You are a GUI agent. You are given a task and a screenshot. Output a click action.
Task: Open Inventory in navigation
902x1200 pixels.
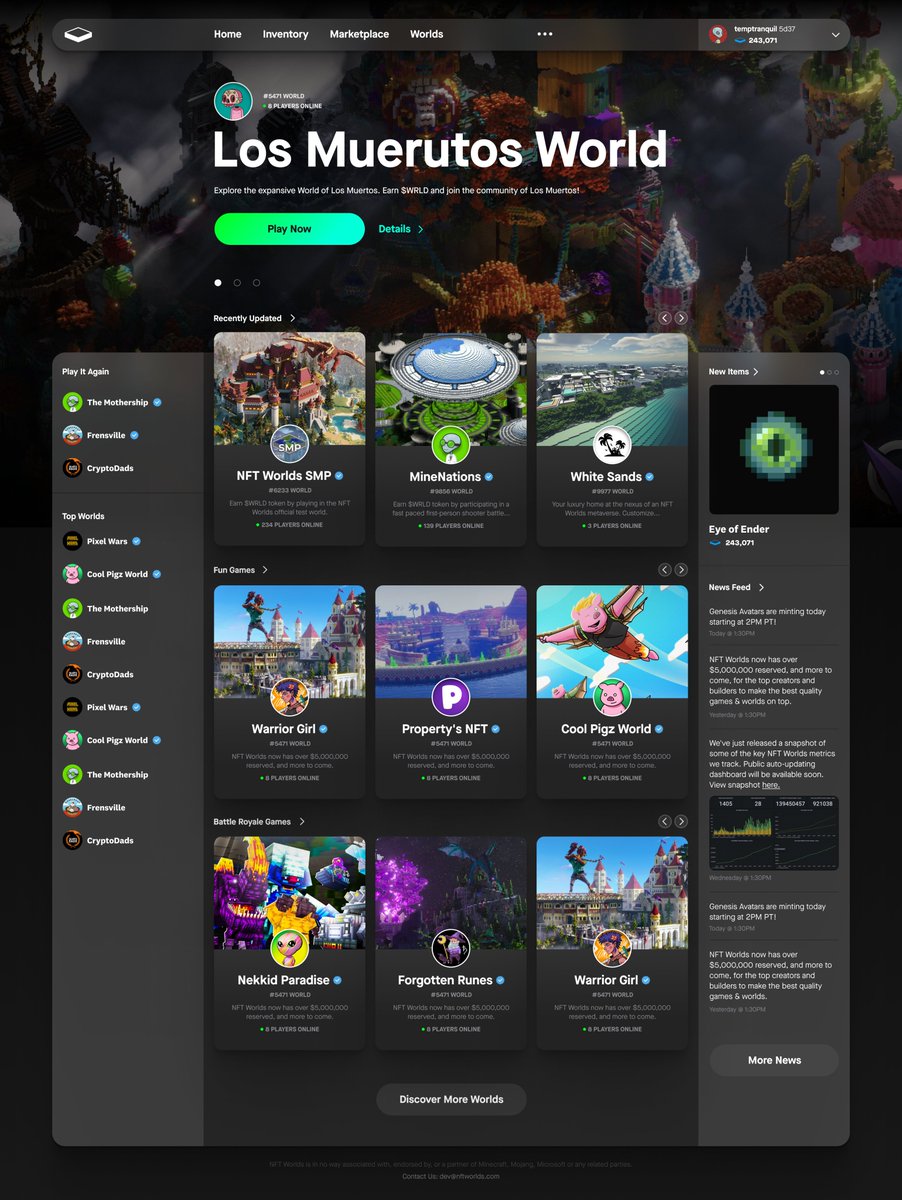(x=285, y=34)
